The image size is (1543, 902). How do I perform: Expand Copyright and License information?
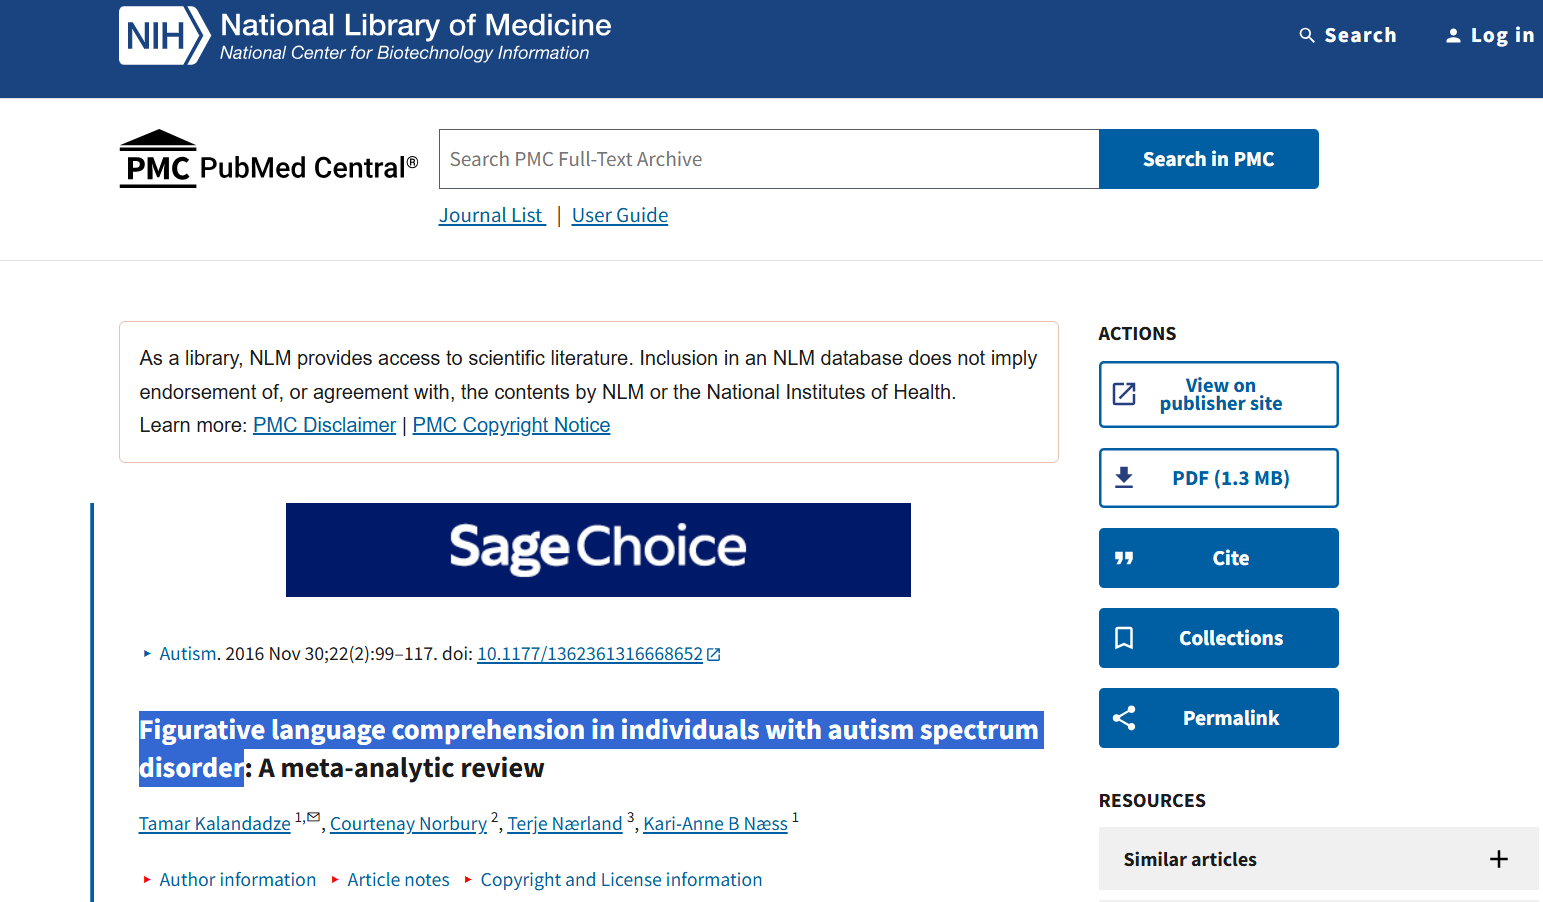pos(620,880)
